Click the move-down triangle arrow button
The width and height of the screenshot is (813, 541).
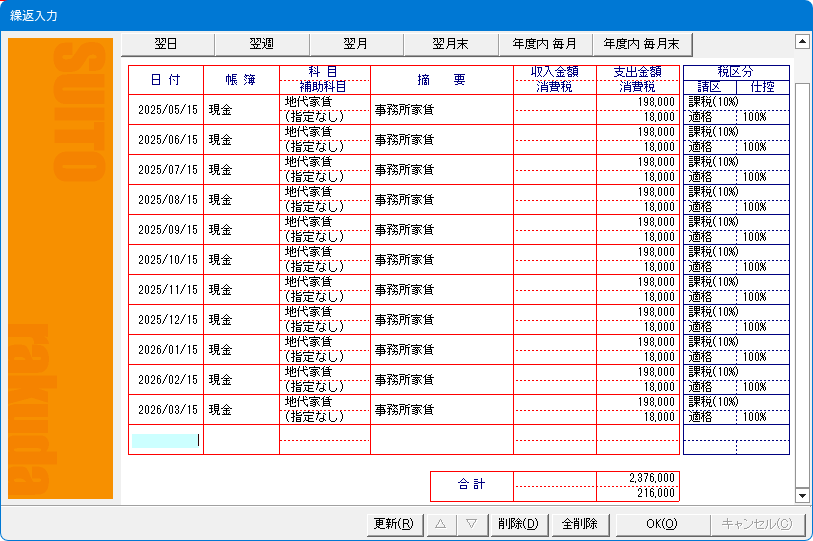(471, 523)
